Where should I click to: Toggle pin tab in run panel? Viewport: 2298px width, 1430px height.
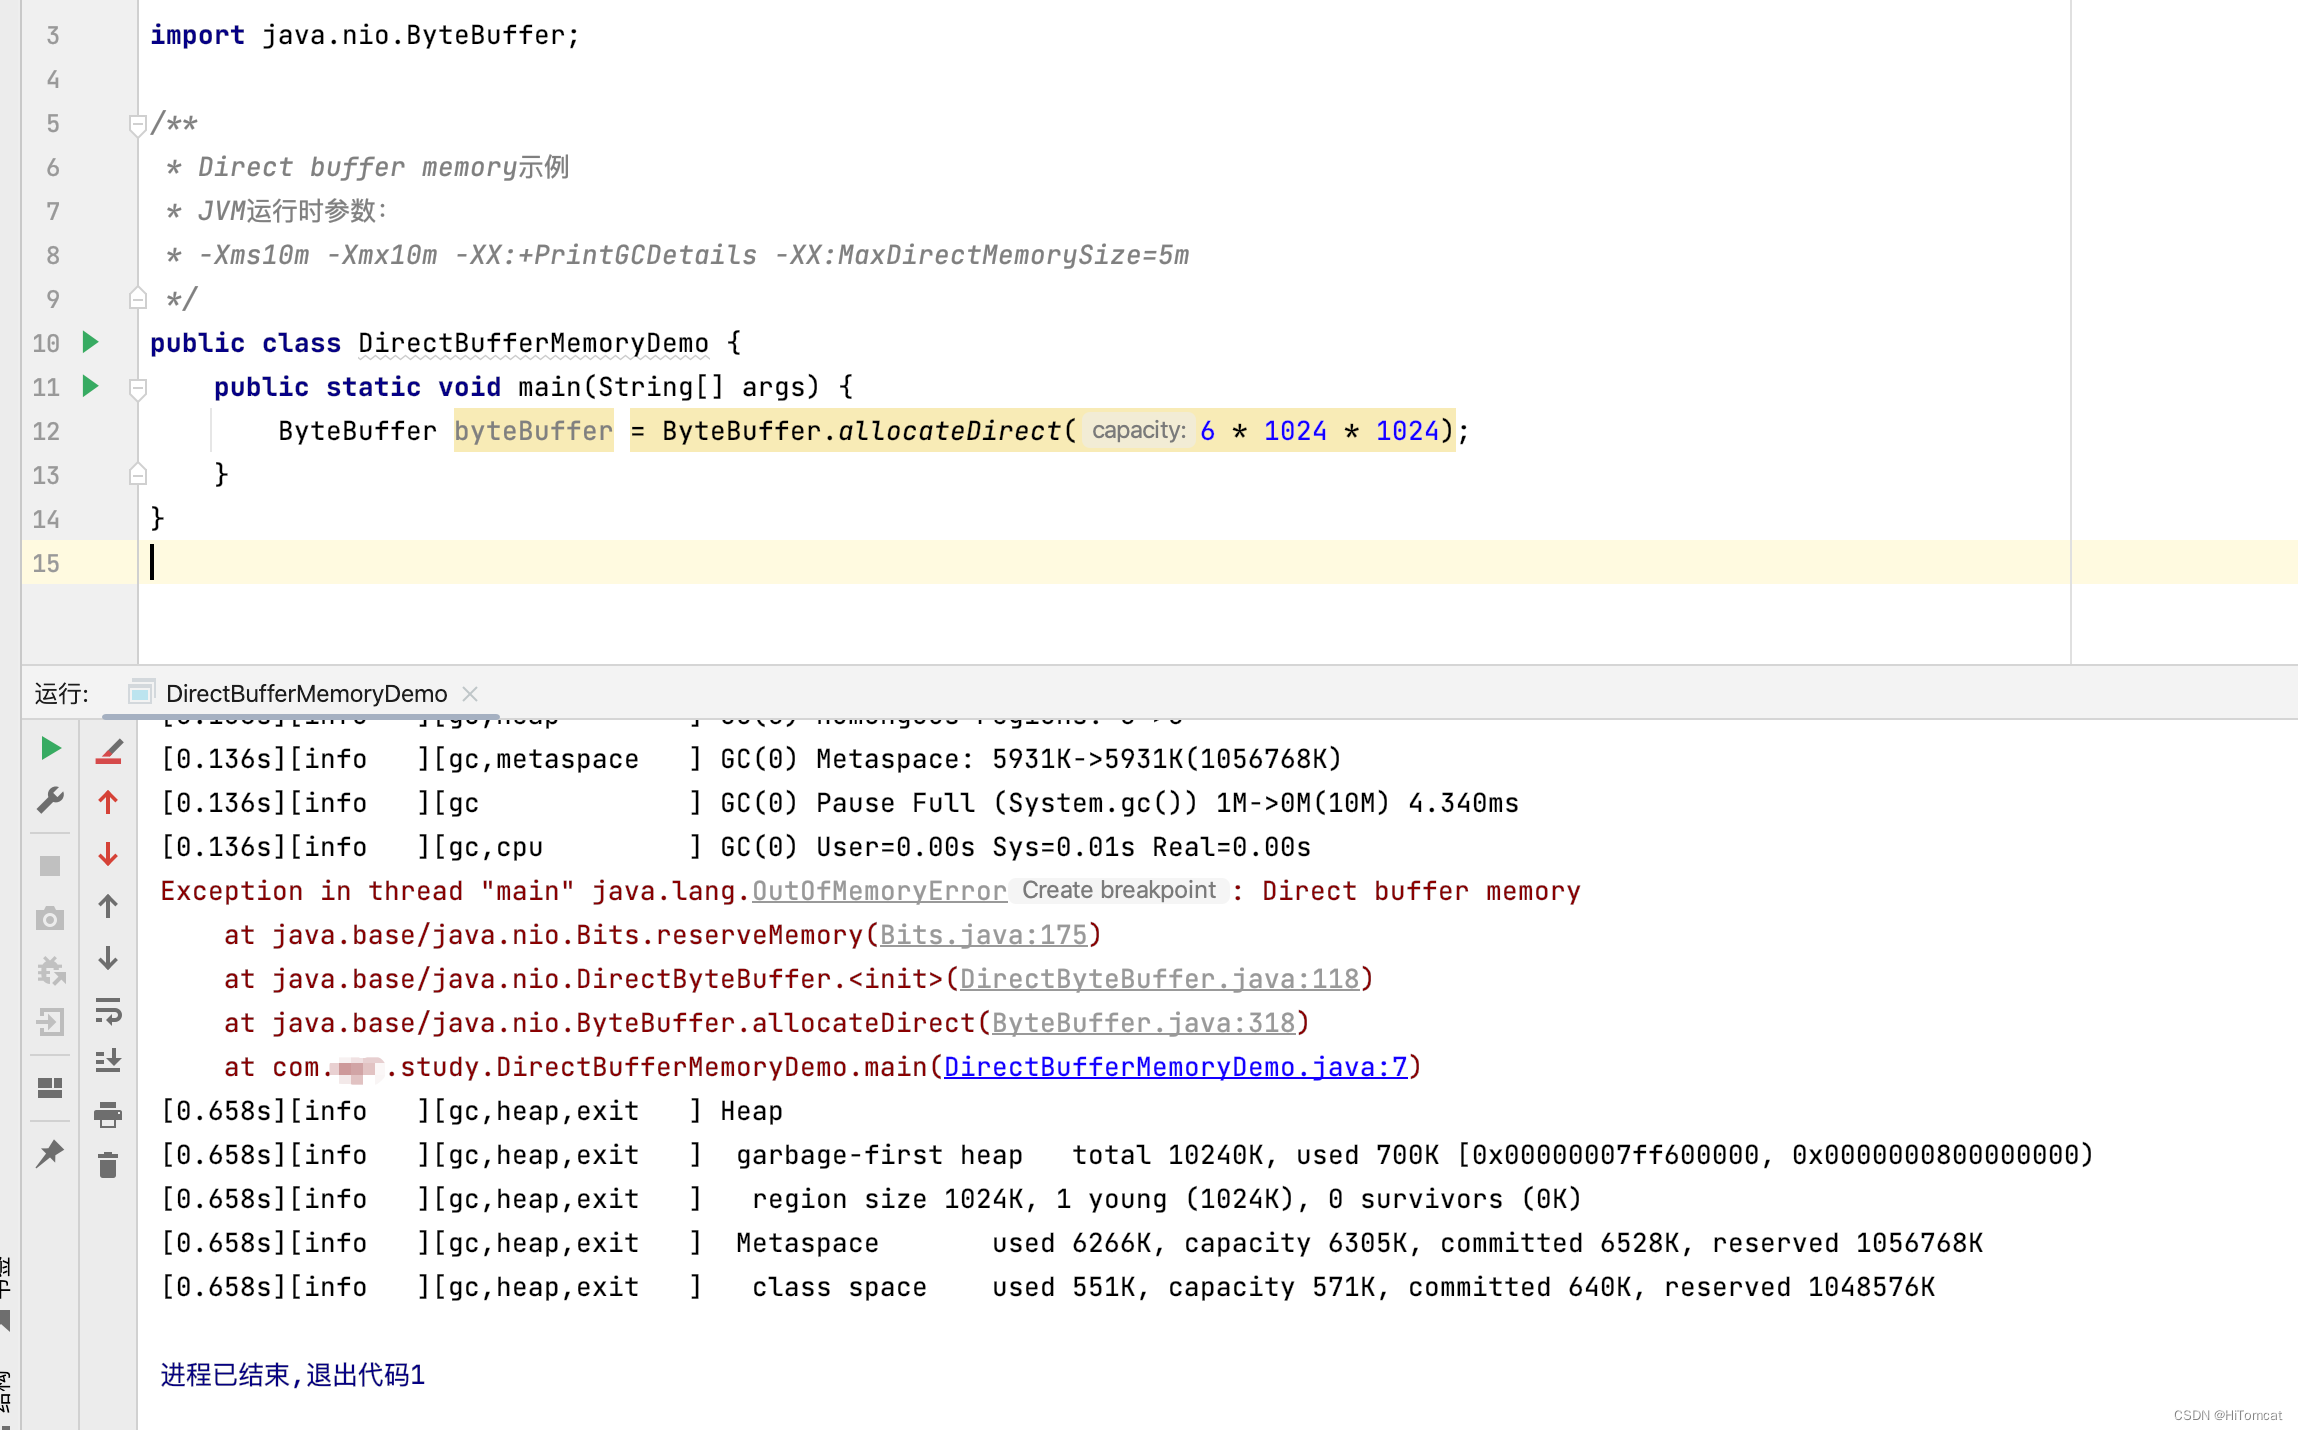click(x=50, y=1154)
